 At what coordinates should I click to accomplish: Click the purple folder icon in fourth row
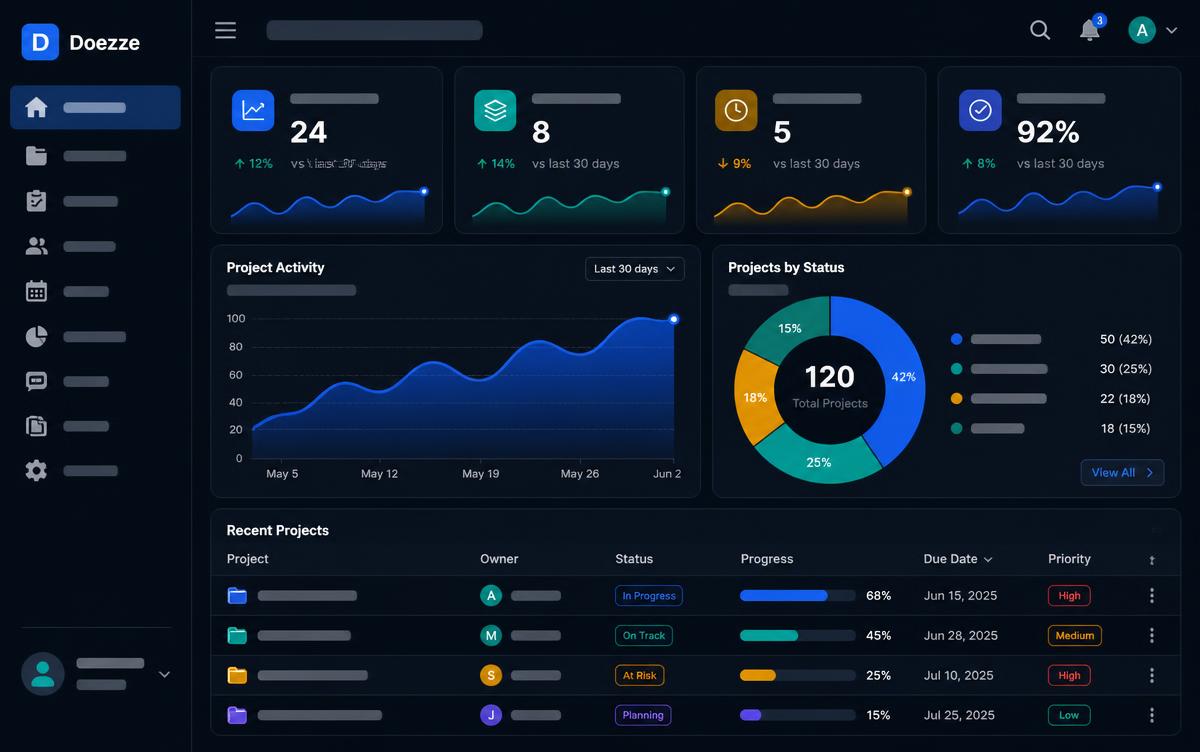click(237, 715)
